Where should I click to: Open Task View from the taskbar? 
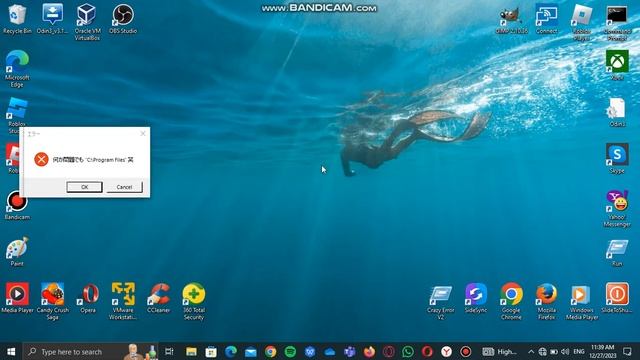point(169,351)
